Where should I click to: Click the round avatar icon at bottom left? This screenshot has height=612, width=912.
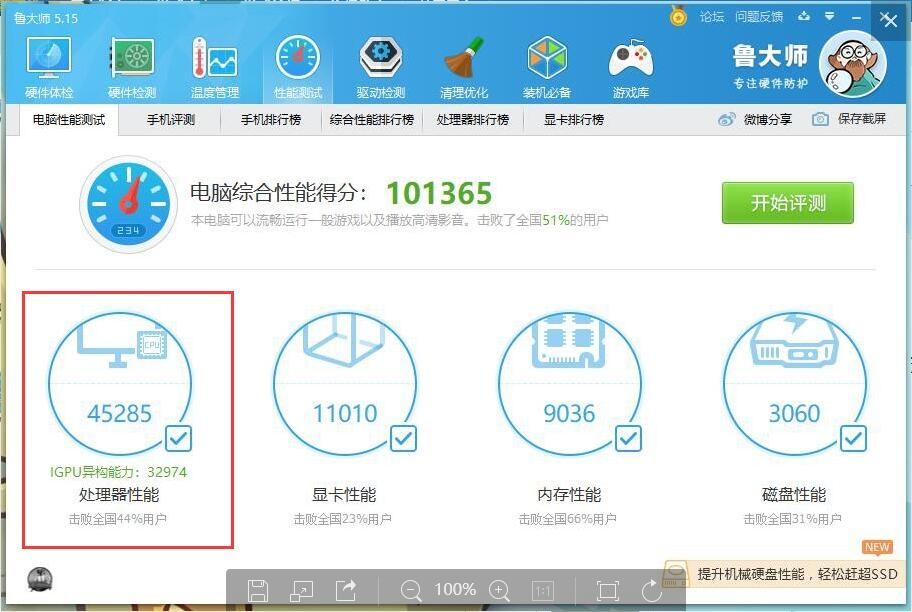click(x=40, y=579)
